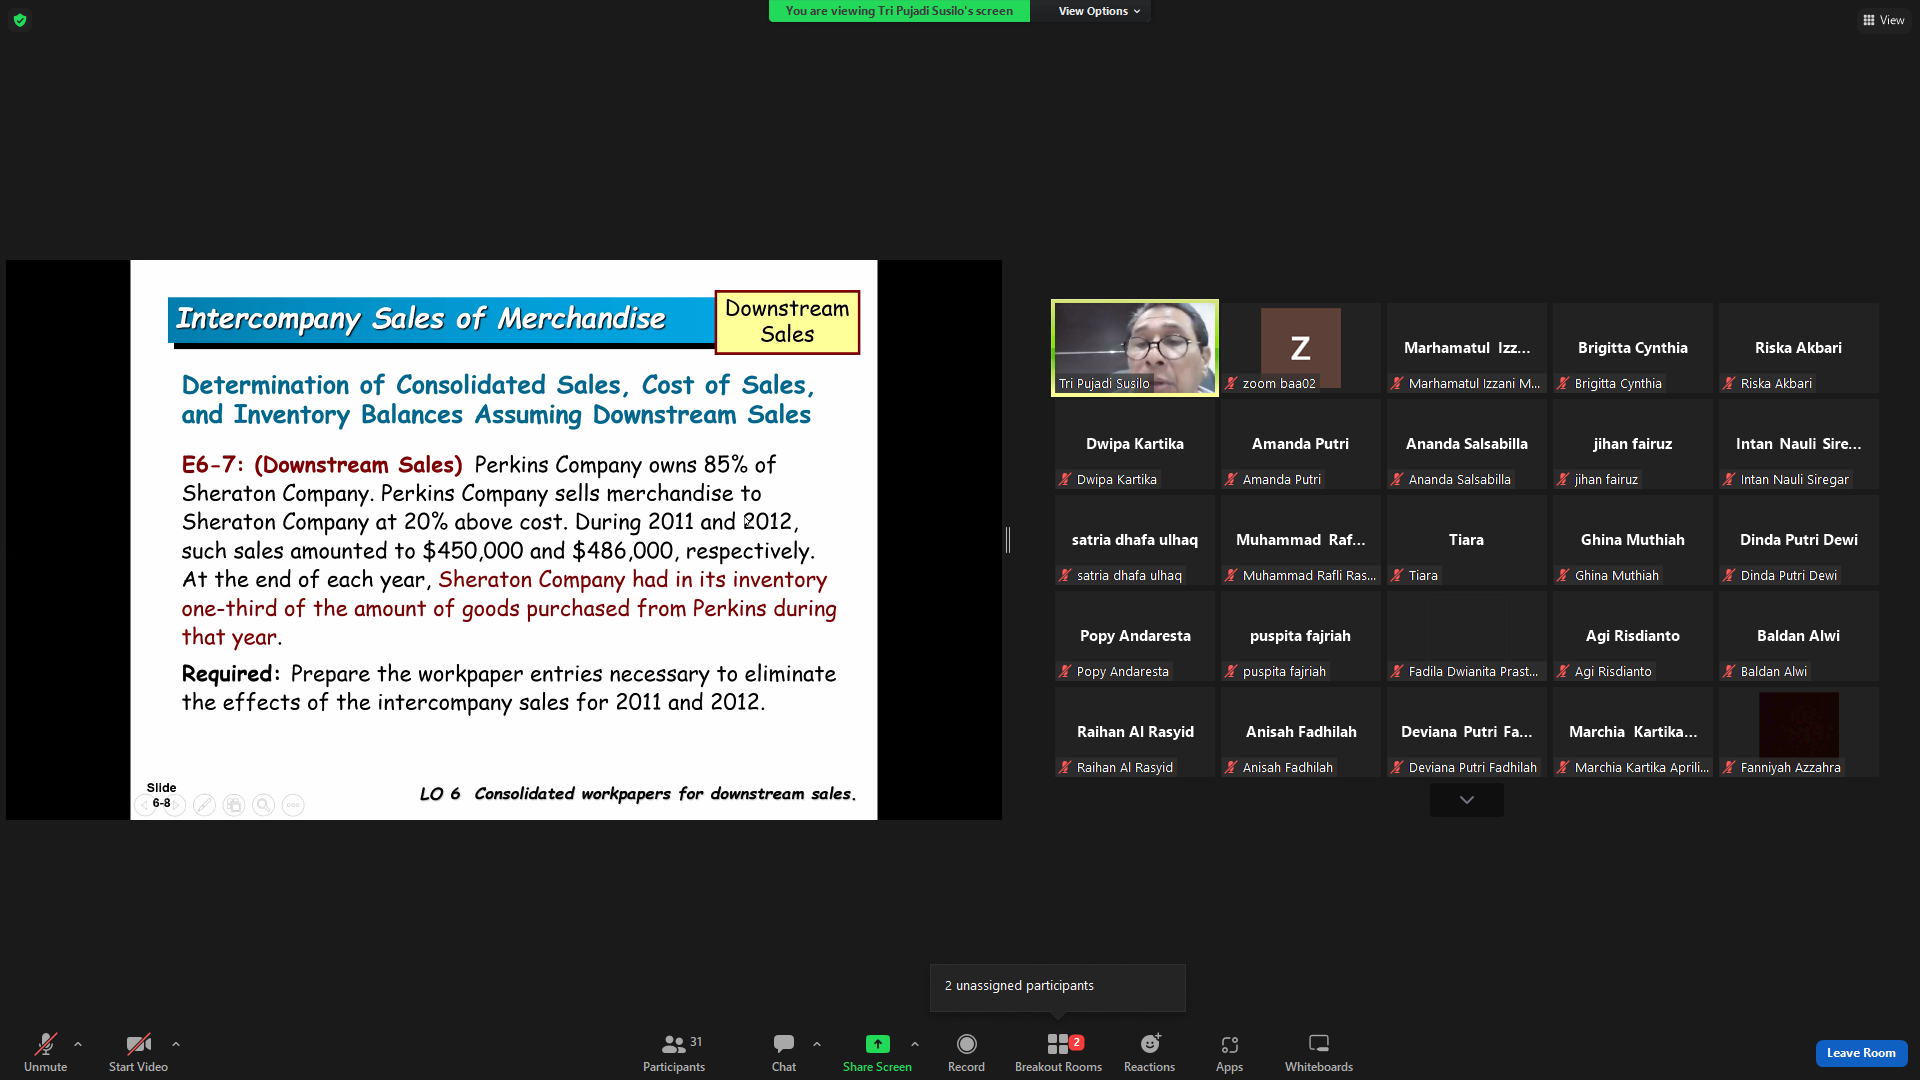This screenshot has width=1920, height=1080.
Task: Open Breakout Rooms
Action: point(1058,1053)
